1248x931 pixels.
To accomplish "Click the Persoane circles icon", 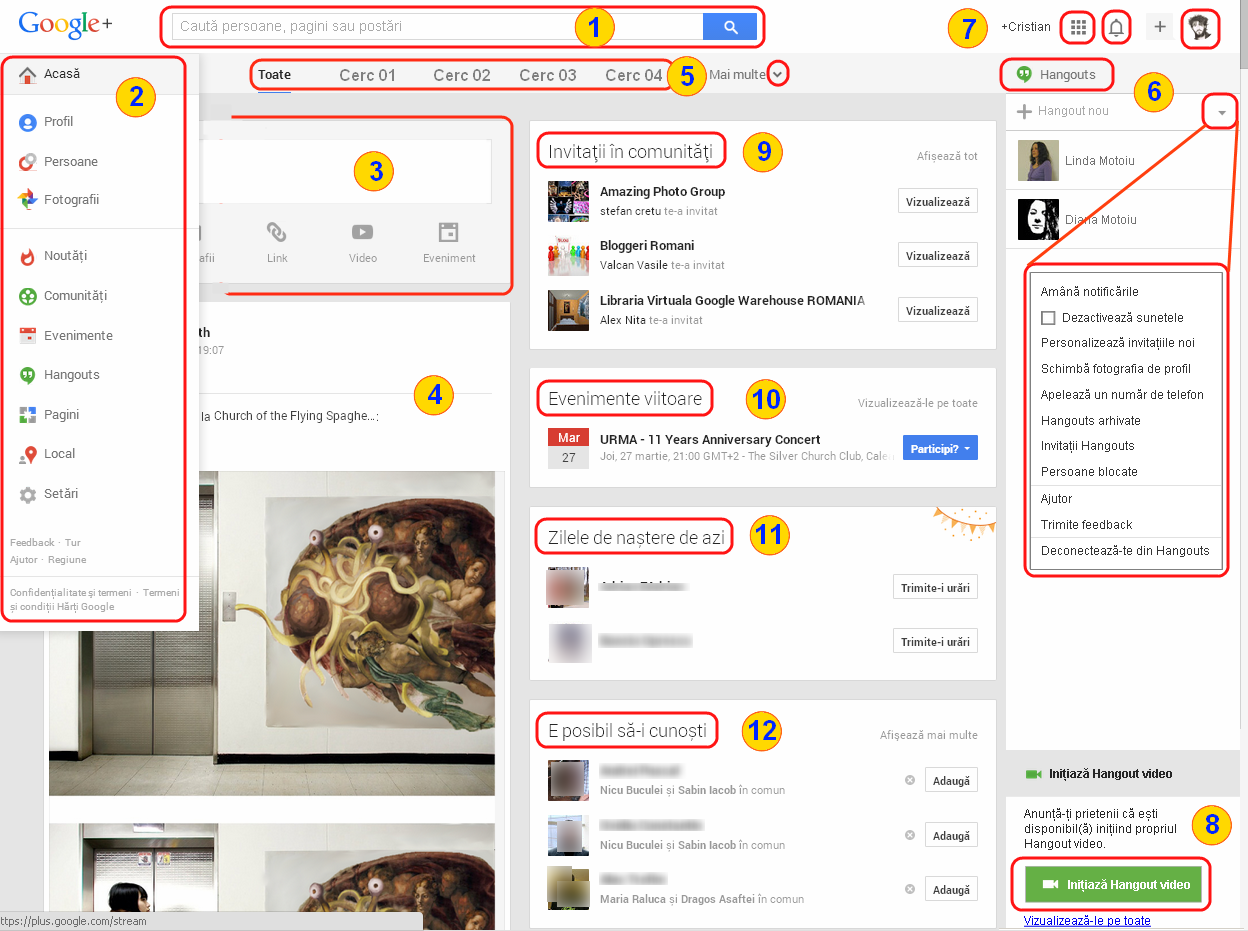I will [x=28, y=161].
